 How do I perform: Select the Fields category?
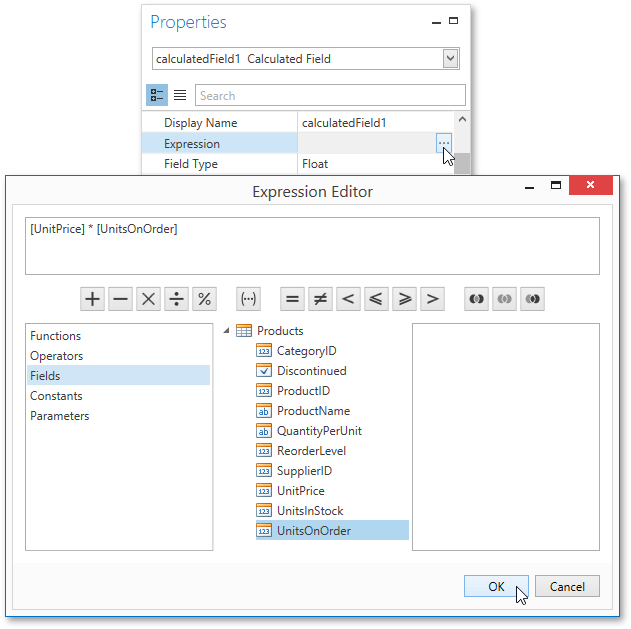pyautogui.click(x=119, y=375)
